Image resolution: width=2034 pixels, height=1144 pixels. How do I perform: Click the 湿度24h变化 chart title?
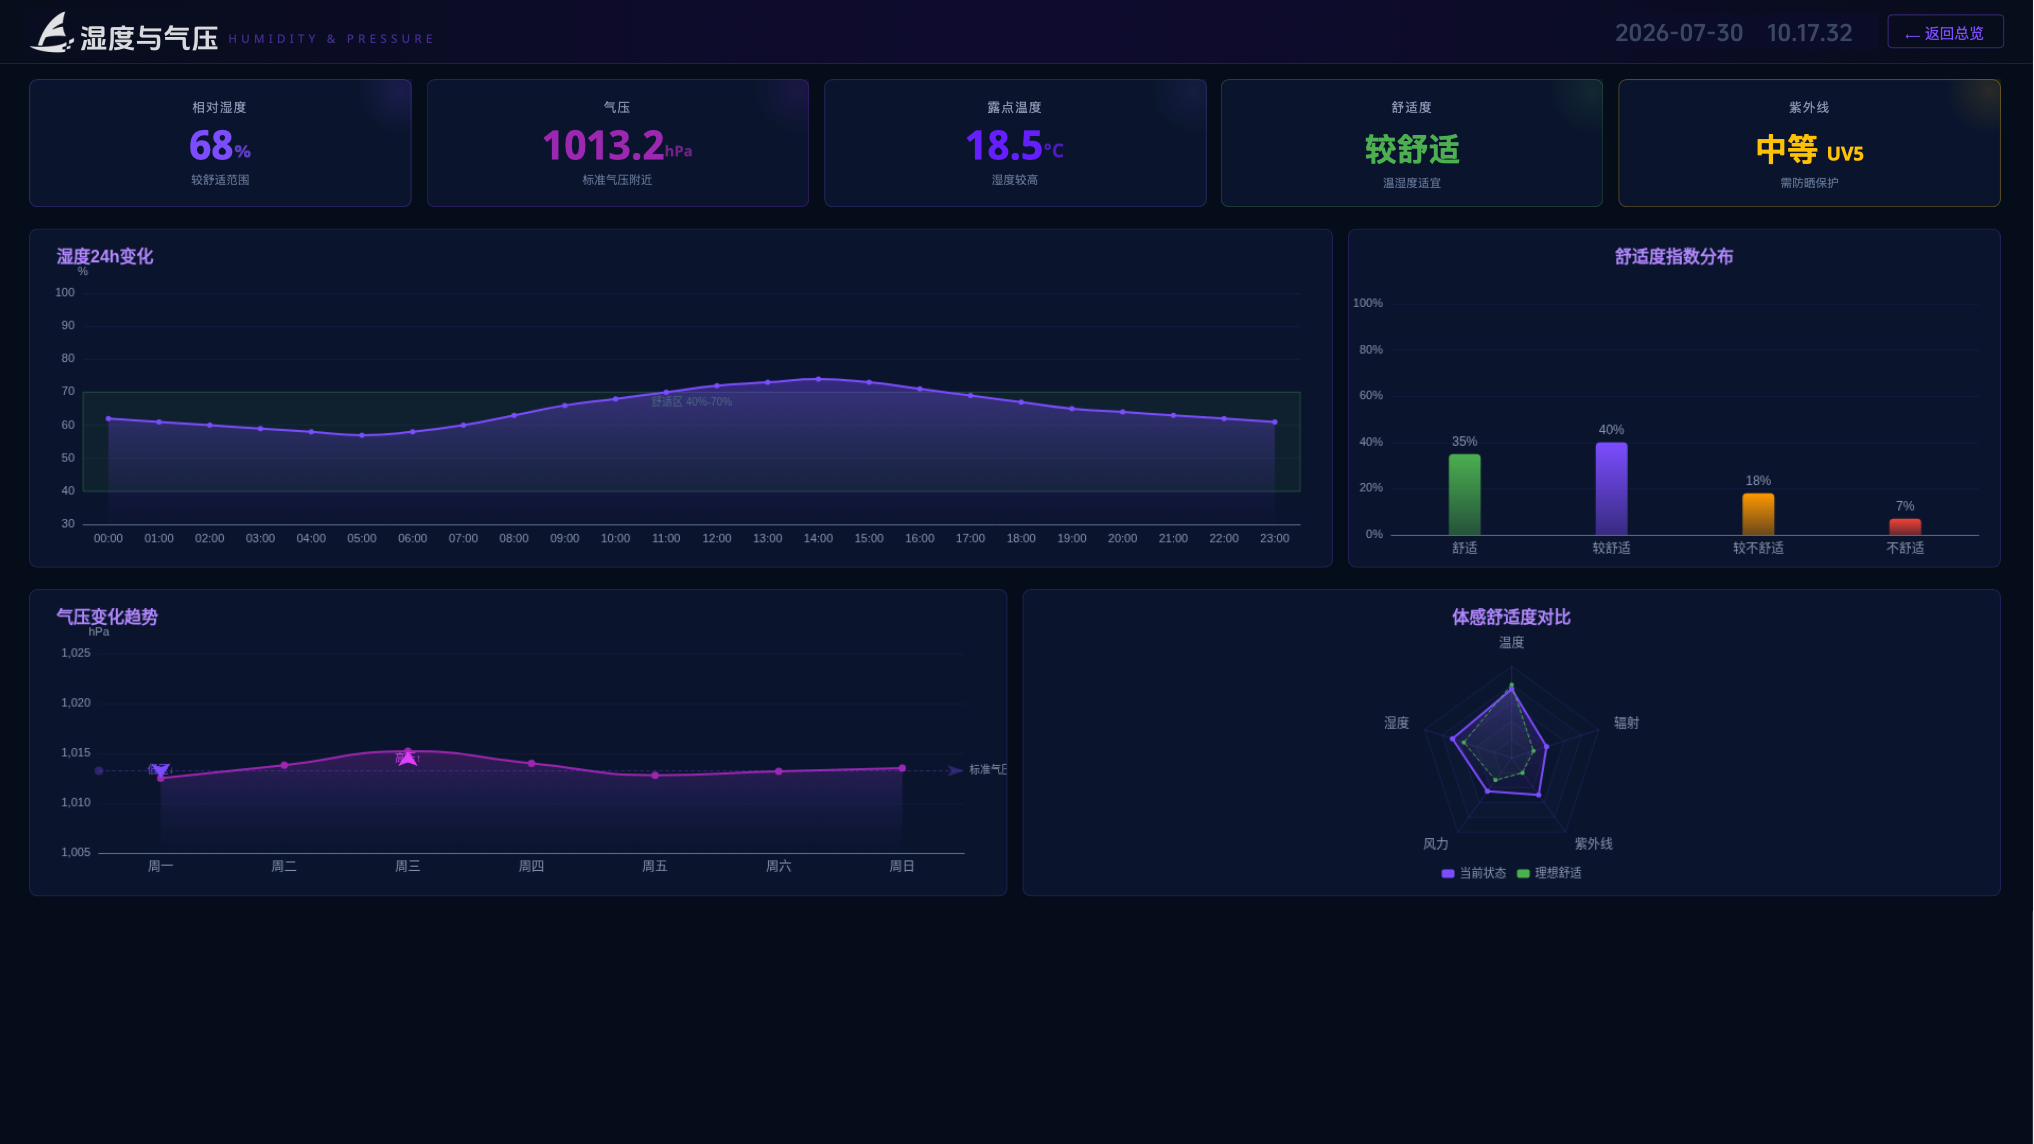[x=104, y=256]
